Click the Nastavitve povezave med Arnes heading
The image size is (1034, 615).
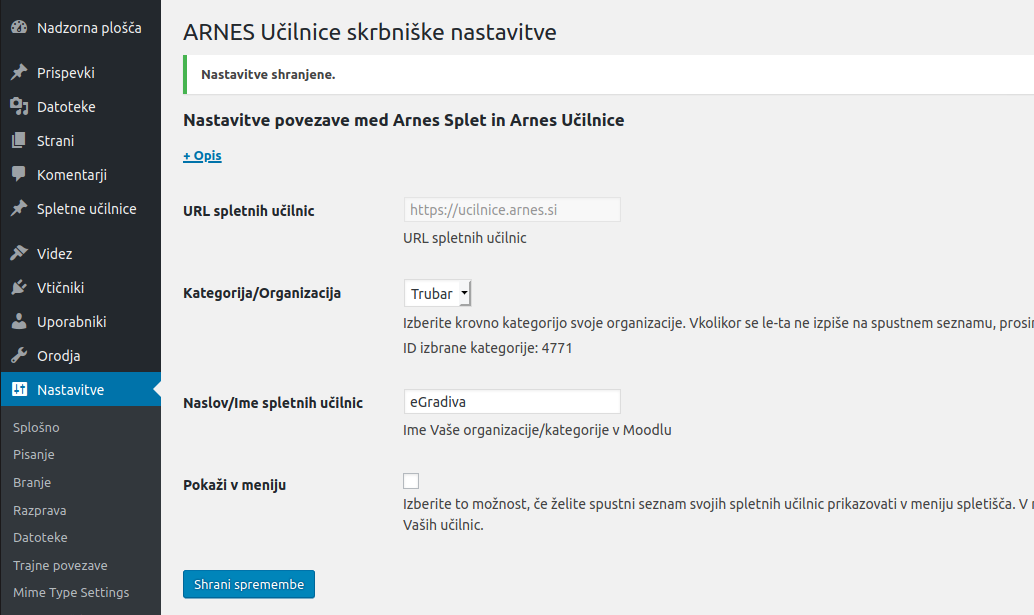coord(404,120)
